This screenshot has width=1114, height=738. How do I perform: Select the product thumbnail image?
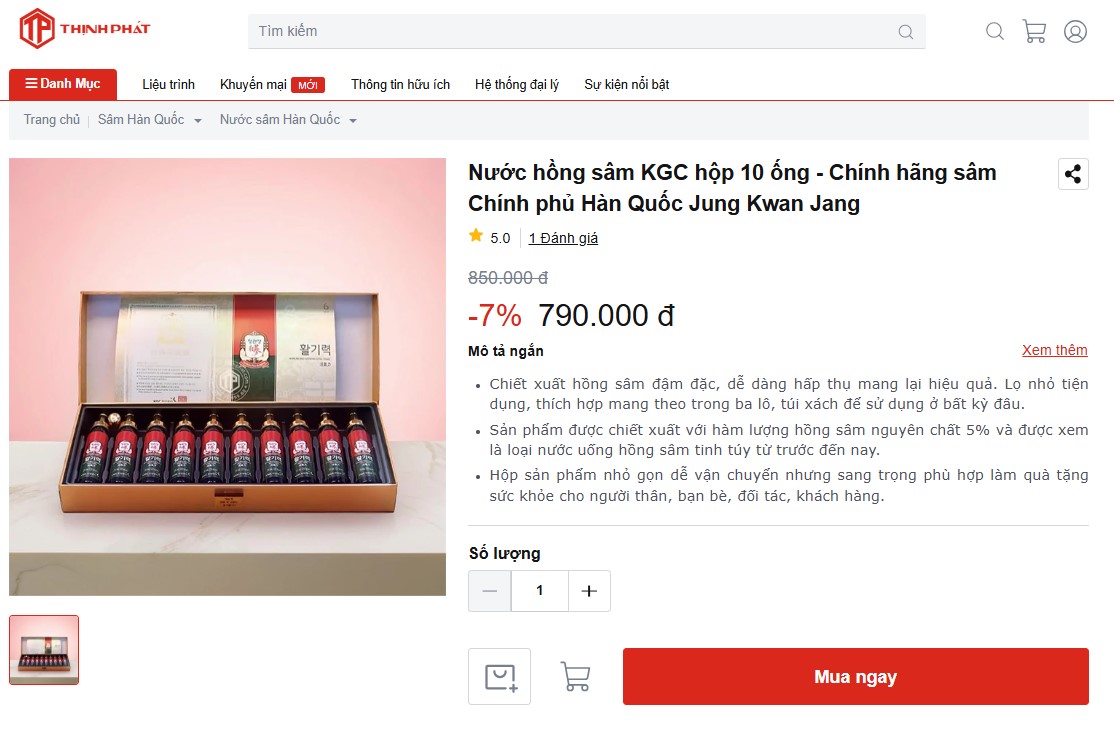(44, 650)
